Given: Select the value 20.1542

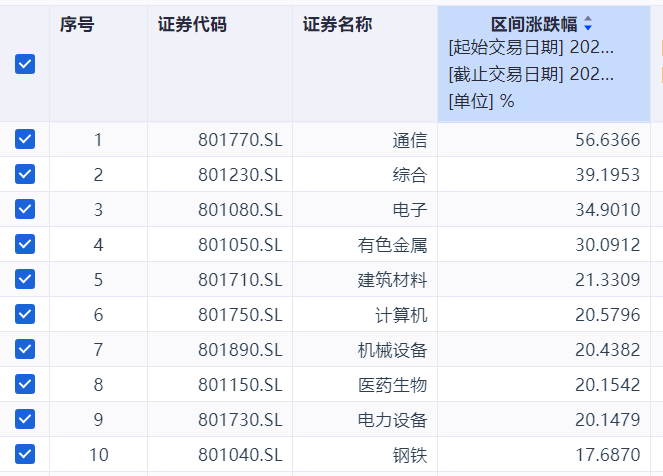Looking at the screenshot, I should pyautogui.click(x=608, y=385).
